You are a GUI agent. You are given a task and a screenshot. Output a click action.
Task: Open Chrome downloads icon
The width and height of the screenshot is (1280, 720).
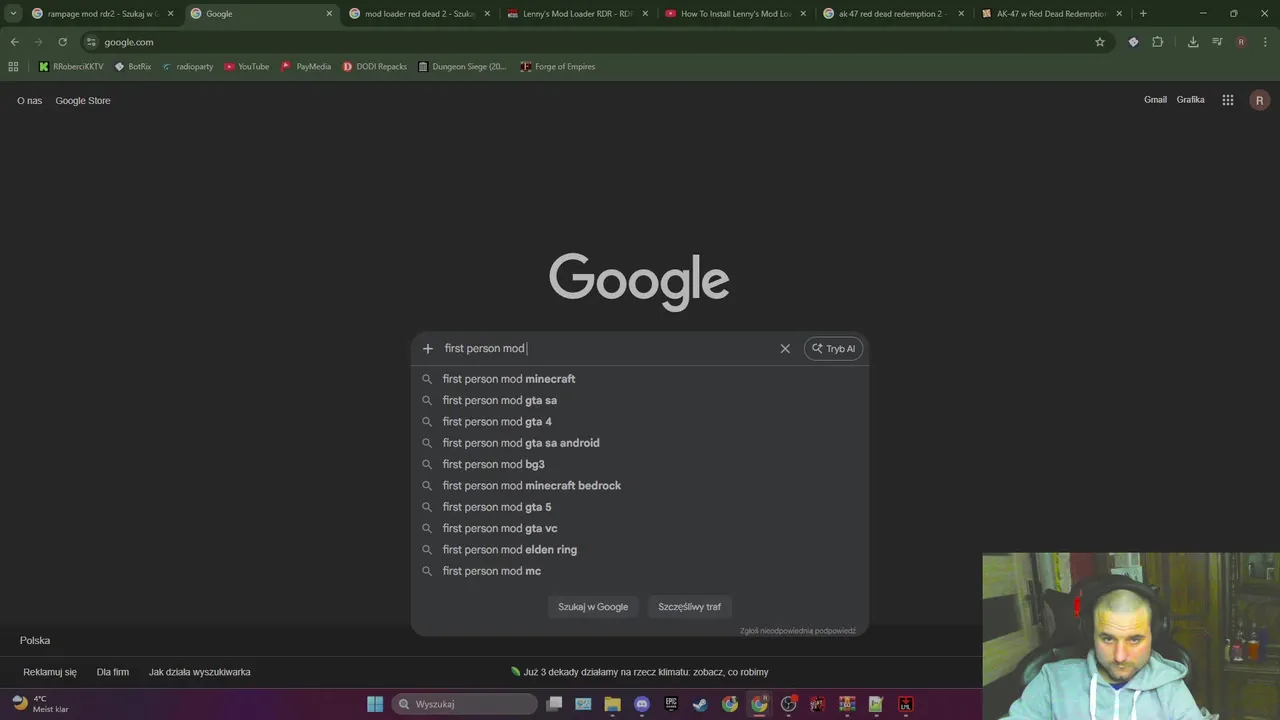(x=1193, y=42)
